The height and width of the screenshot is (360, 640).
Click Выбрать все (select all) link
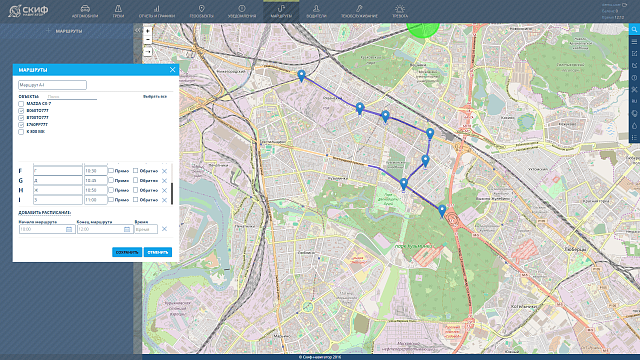click(x=155, y=97)
